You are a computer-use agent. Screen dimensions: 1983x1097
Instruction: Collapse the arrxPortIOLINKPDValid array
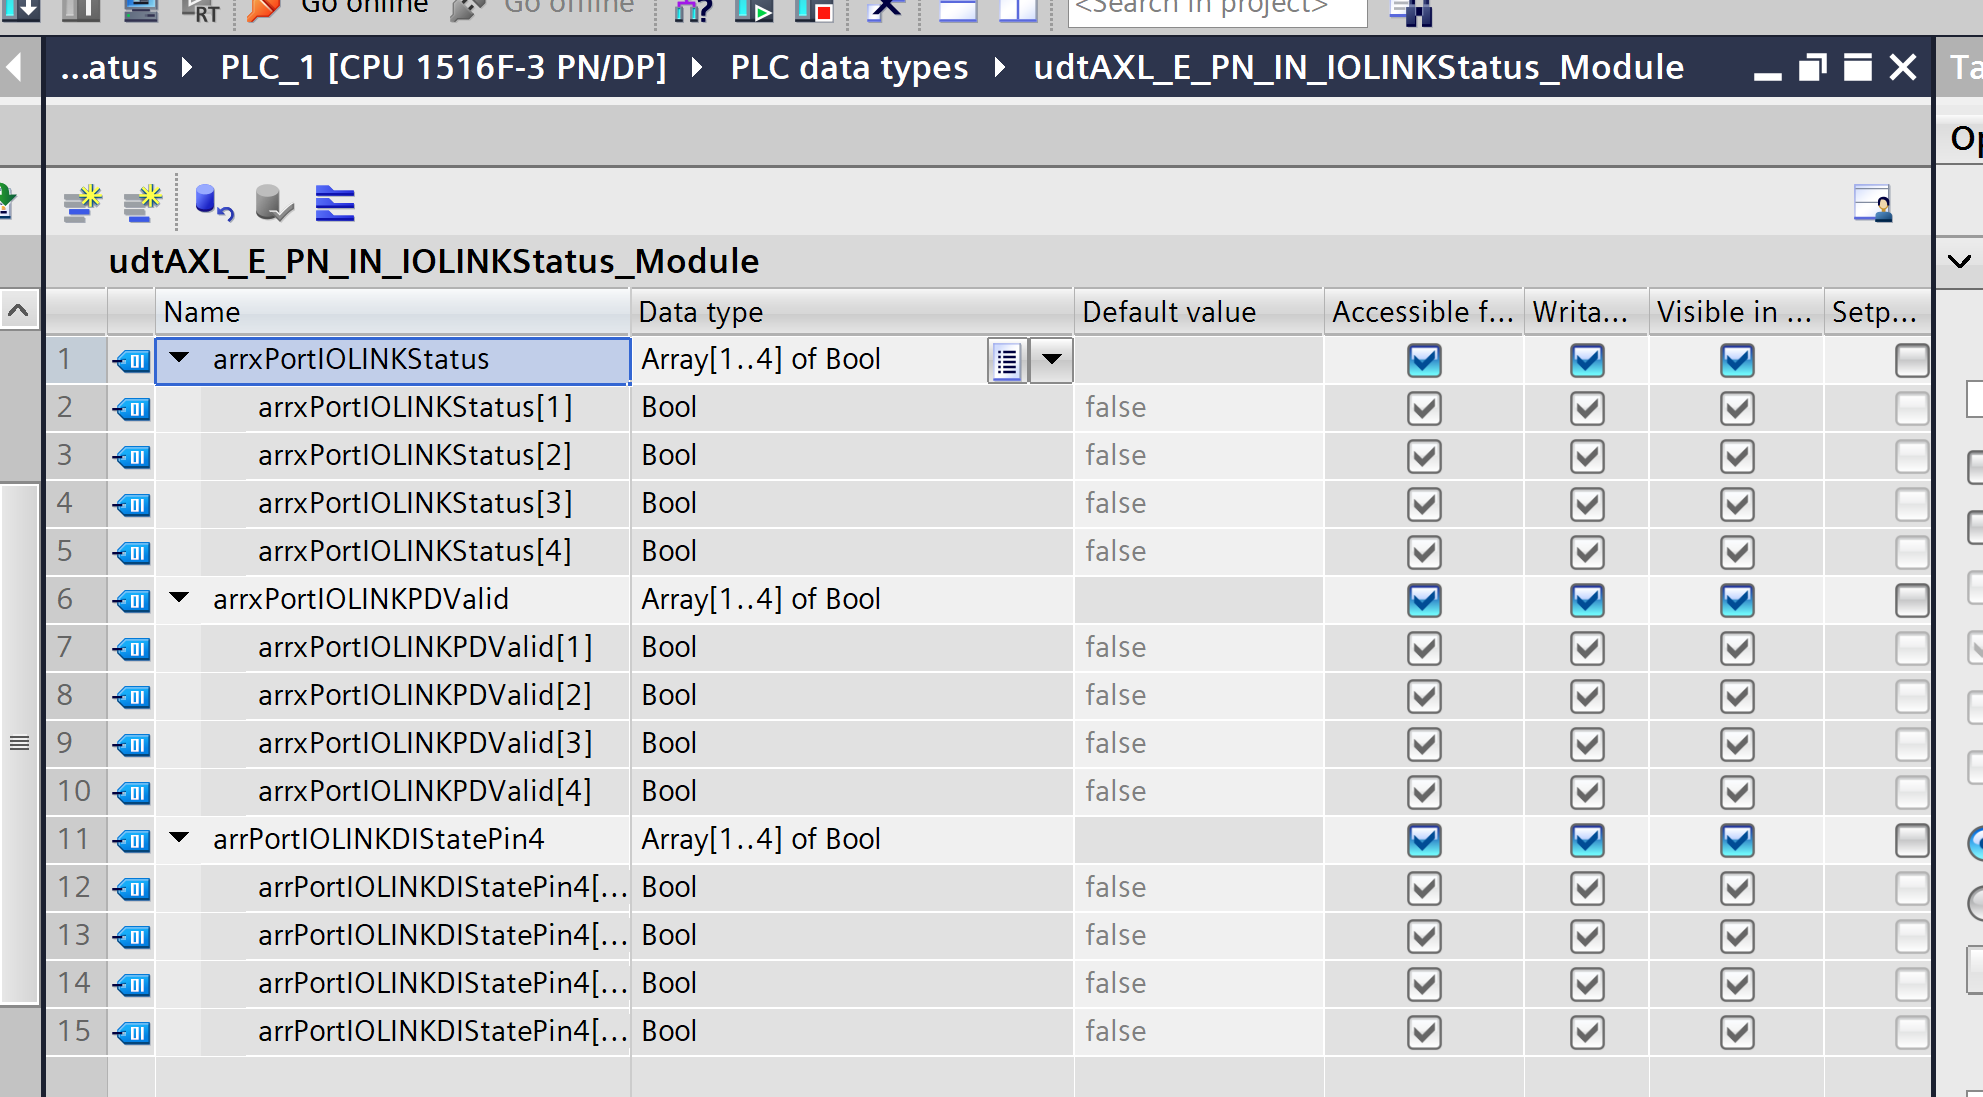(180, 599)
